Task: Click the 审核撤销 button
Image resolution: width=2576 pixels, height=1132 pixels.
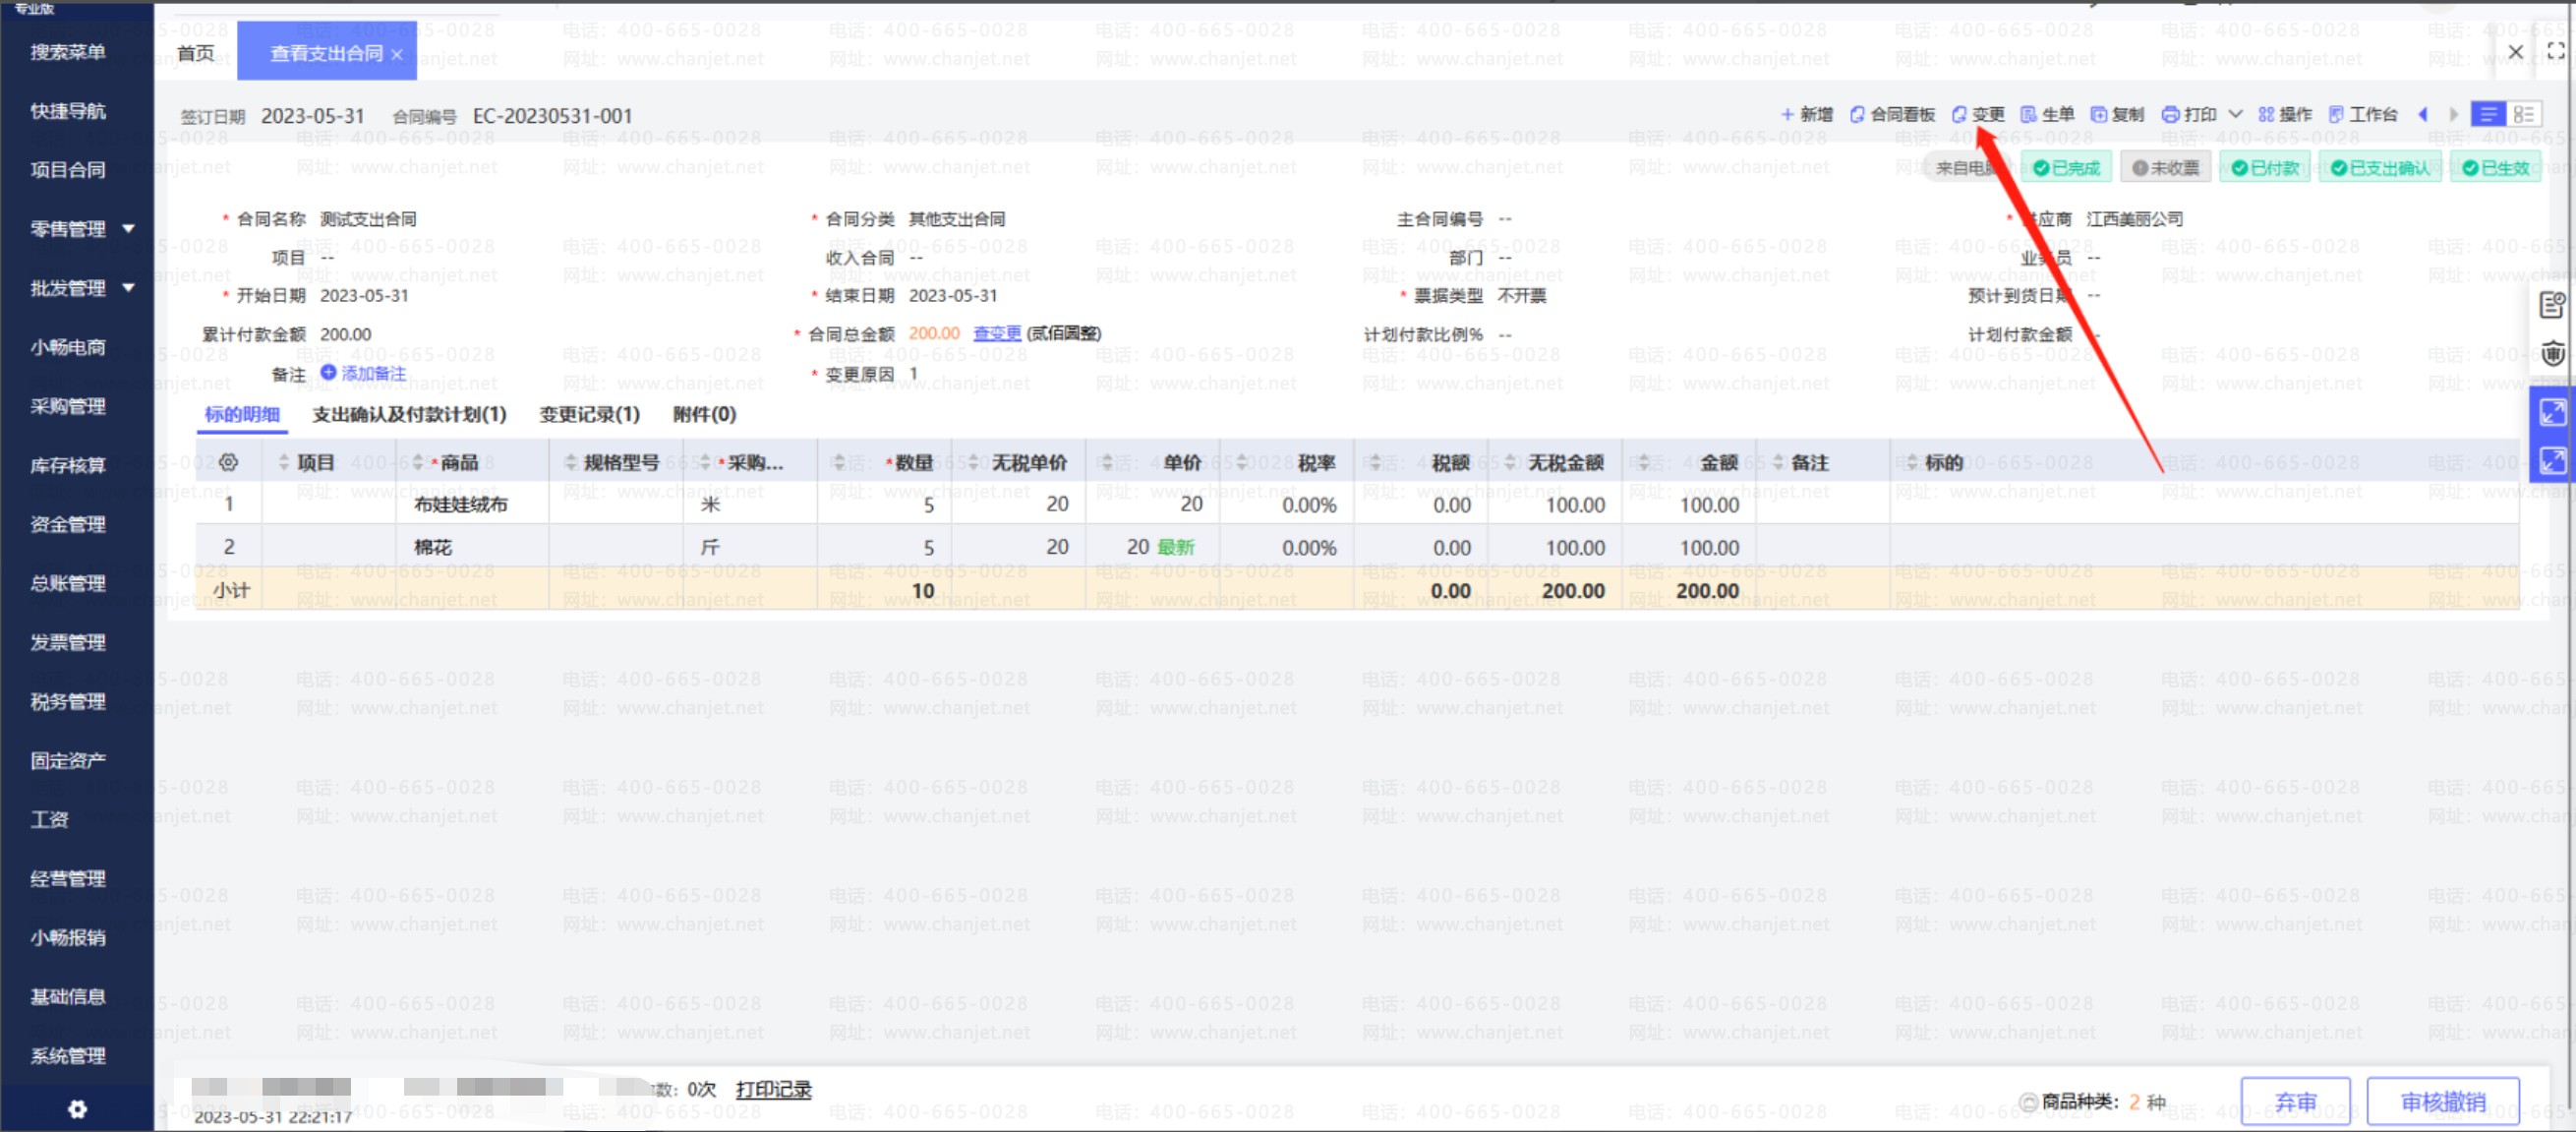Action: pos(2442,1101)
